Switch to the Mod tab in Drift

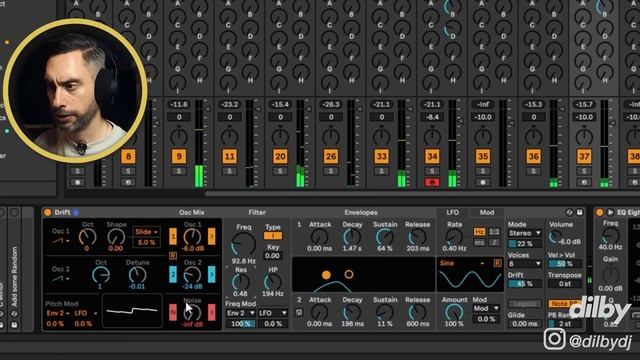pos(487,212)
